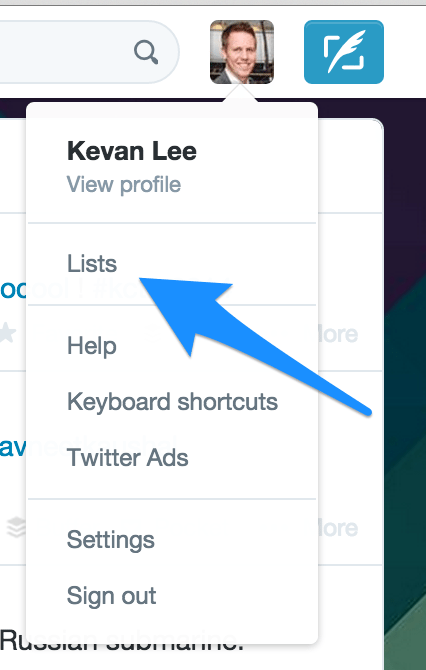The height and width of the screenshot is (670, 426).
Task: Open Settings in the account dropdown
Action: pos(111,540)
